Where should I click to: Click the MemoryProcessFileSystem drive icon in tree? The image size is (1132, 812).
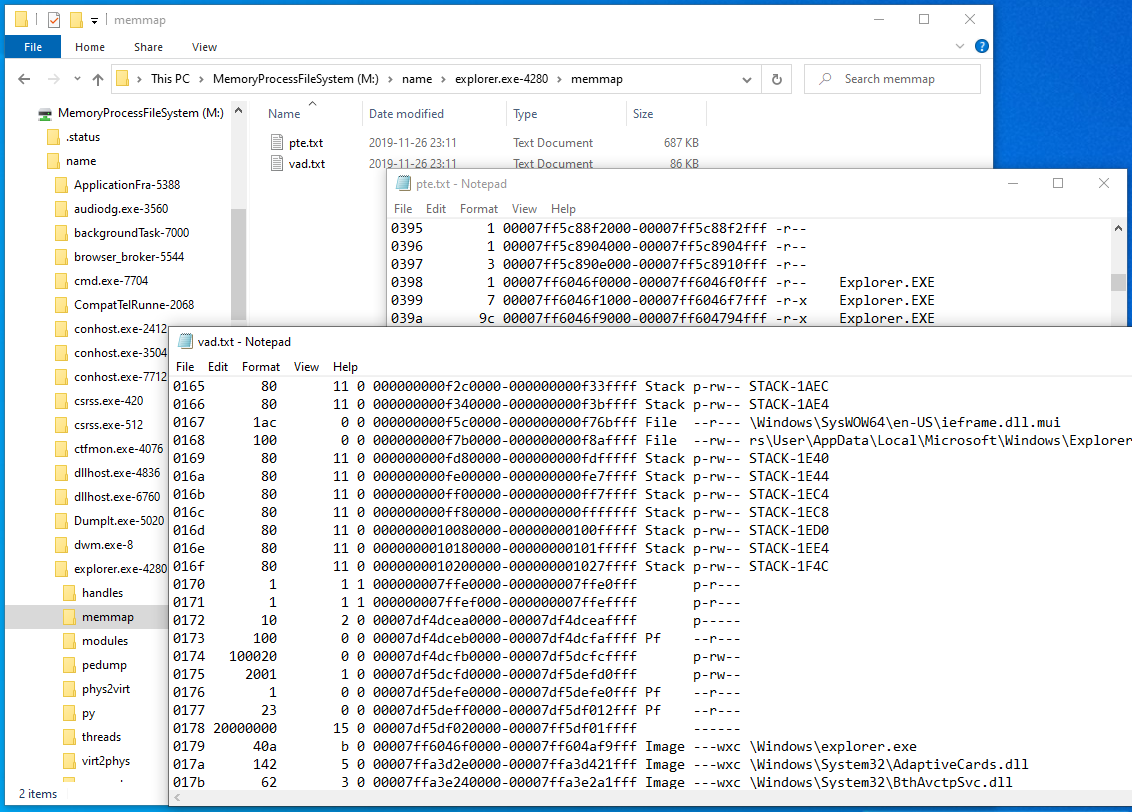pyautogui.click(x=45, y=113)
